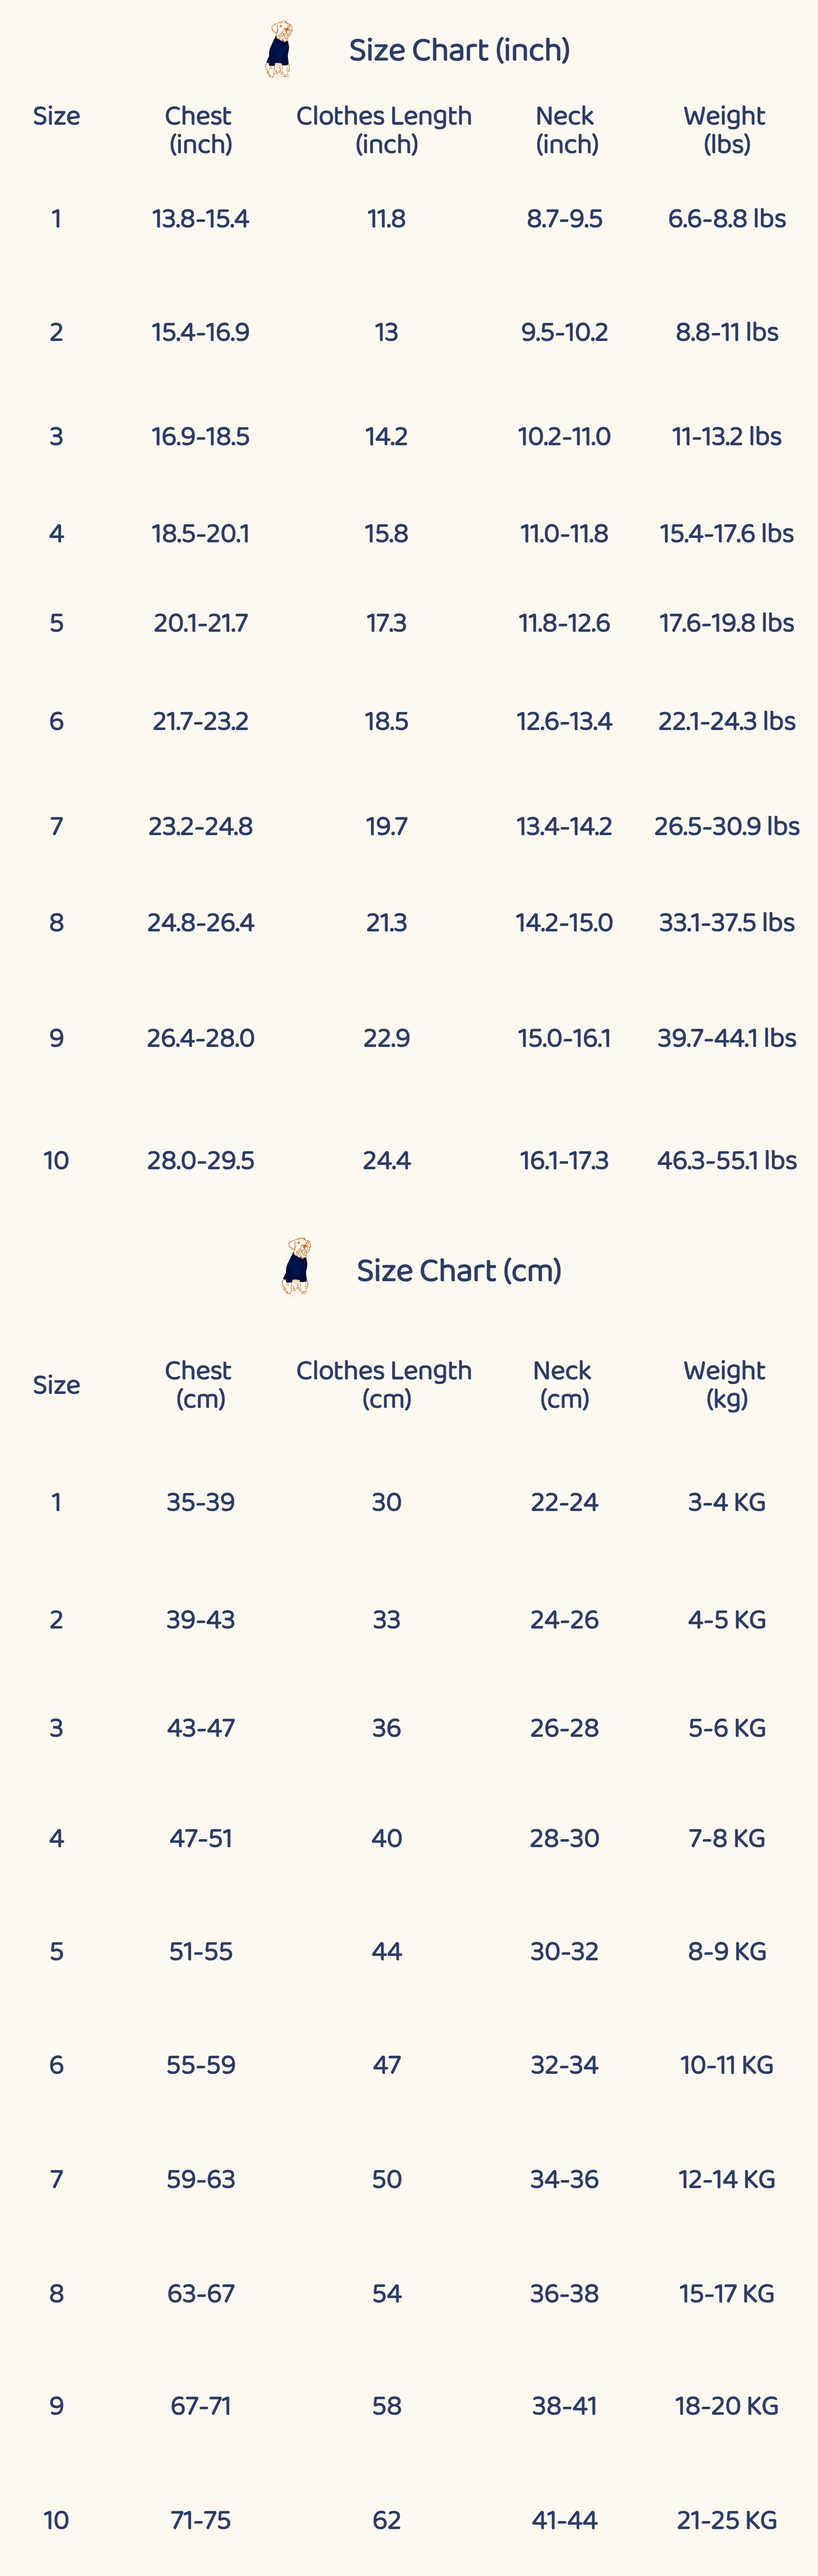818x2576 pixels.
Task: Click the Neck (inch) column header
Action: [566, 130]
